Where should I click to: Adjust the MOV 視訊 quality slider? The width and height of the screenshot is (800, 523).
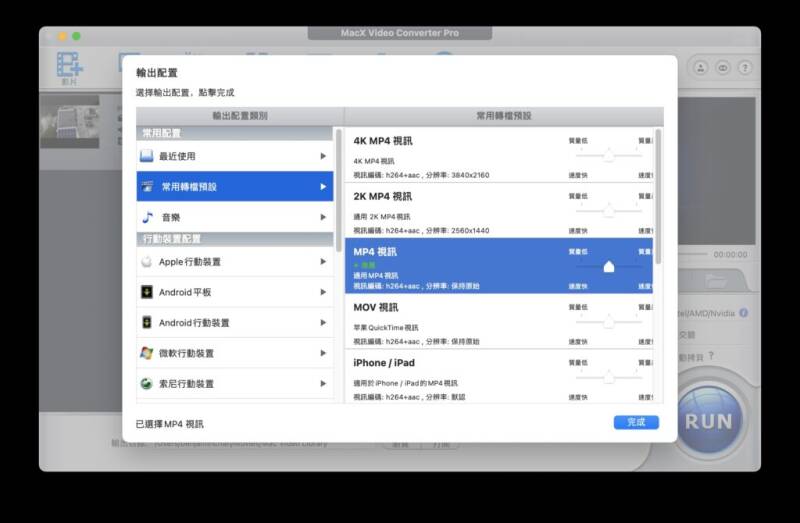tap(609, 321)
